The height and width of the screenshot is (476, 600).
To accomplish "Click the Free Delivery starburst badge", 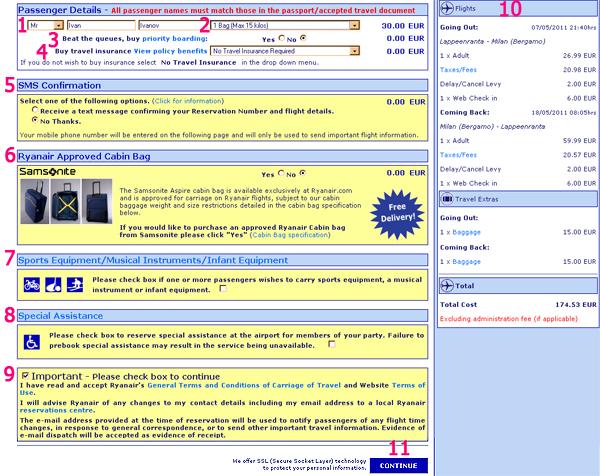I will [x=397, y=214].
